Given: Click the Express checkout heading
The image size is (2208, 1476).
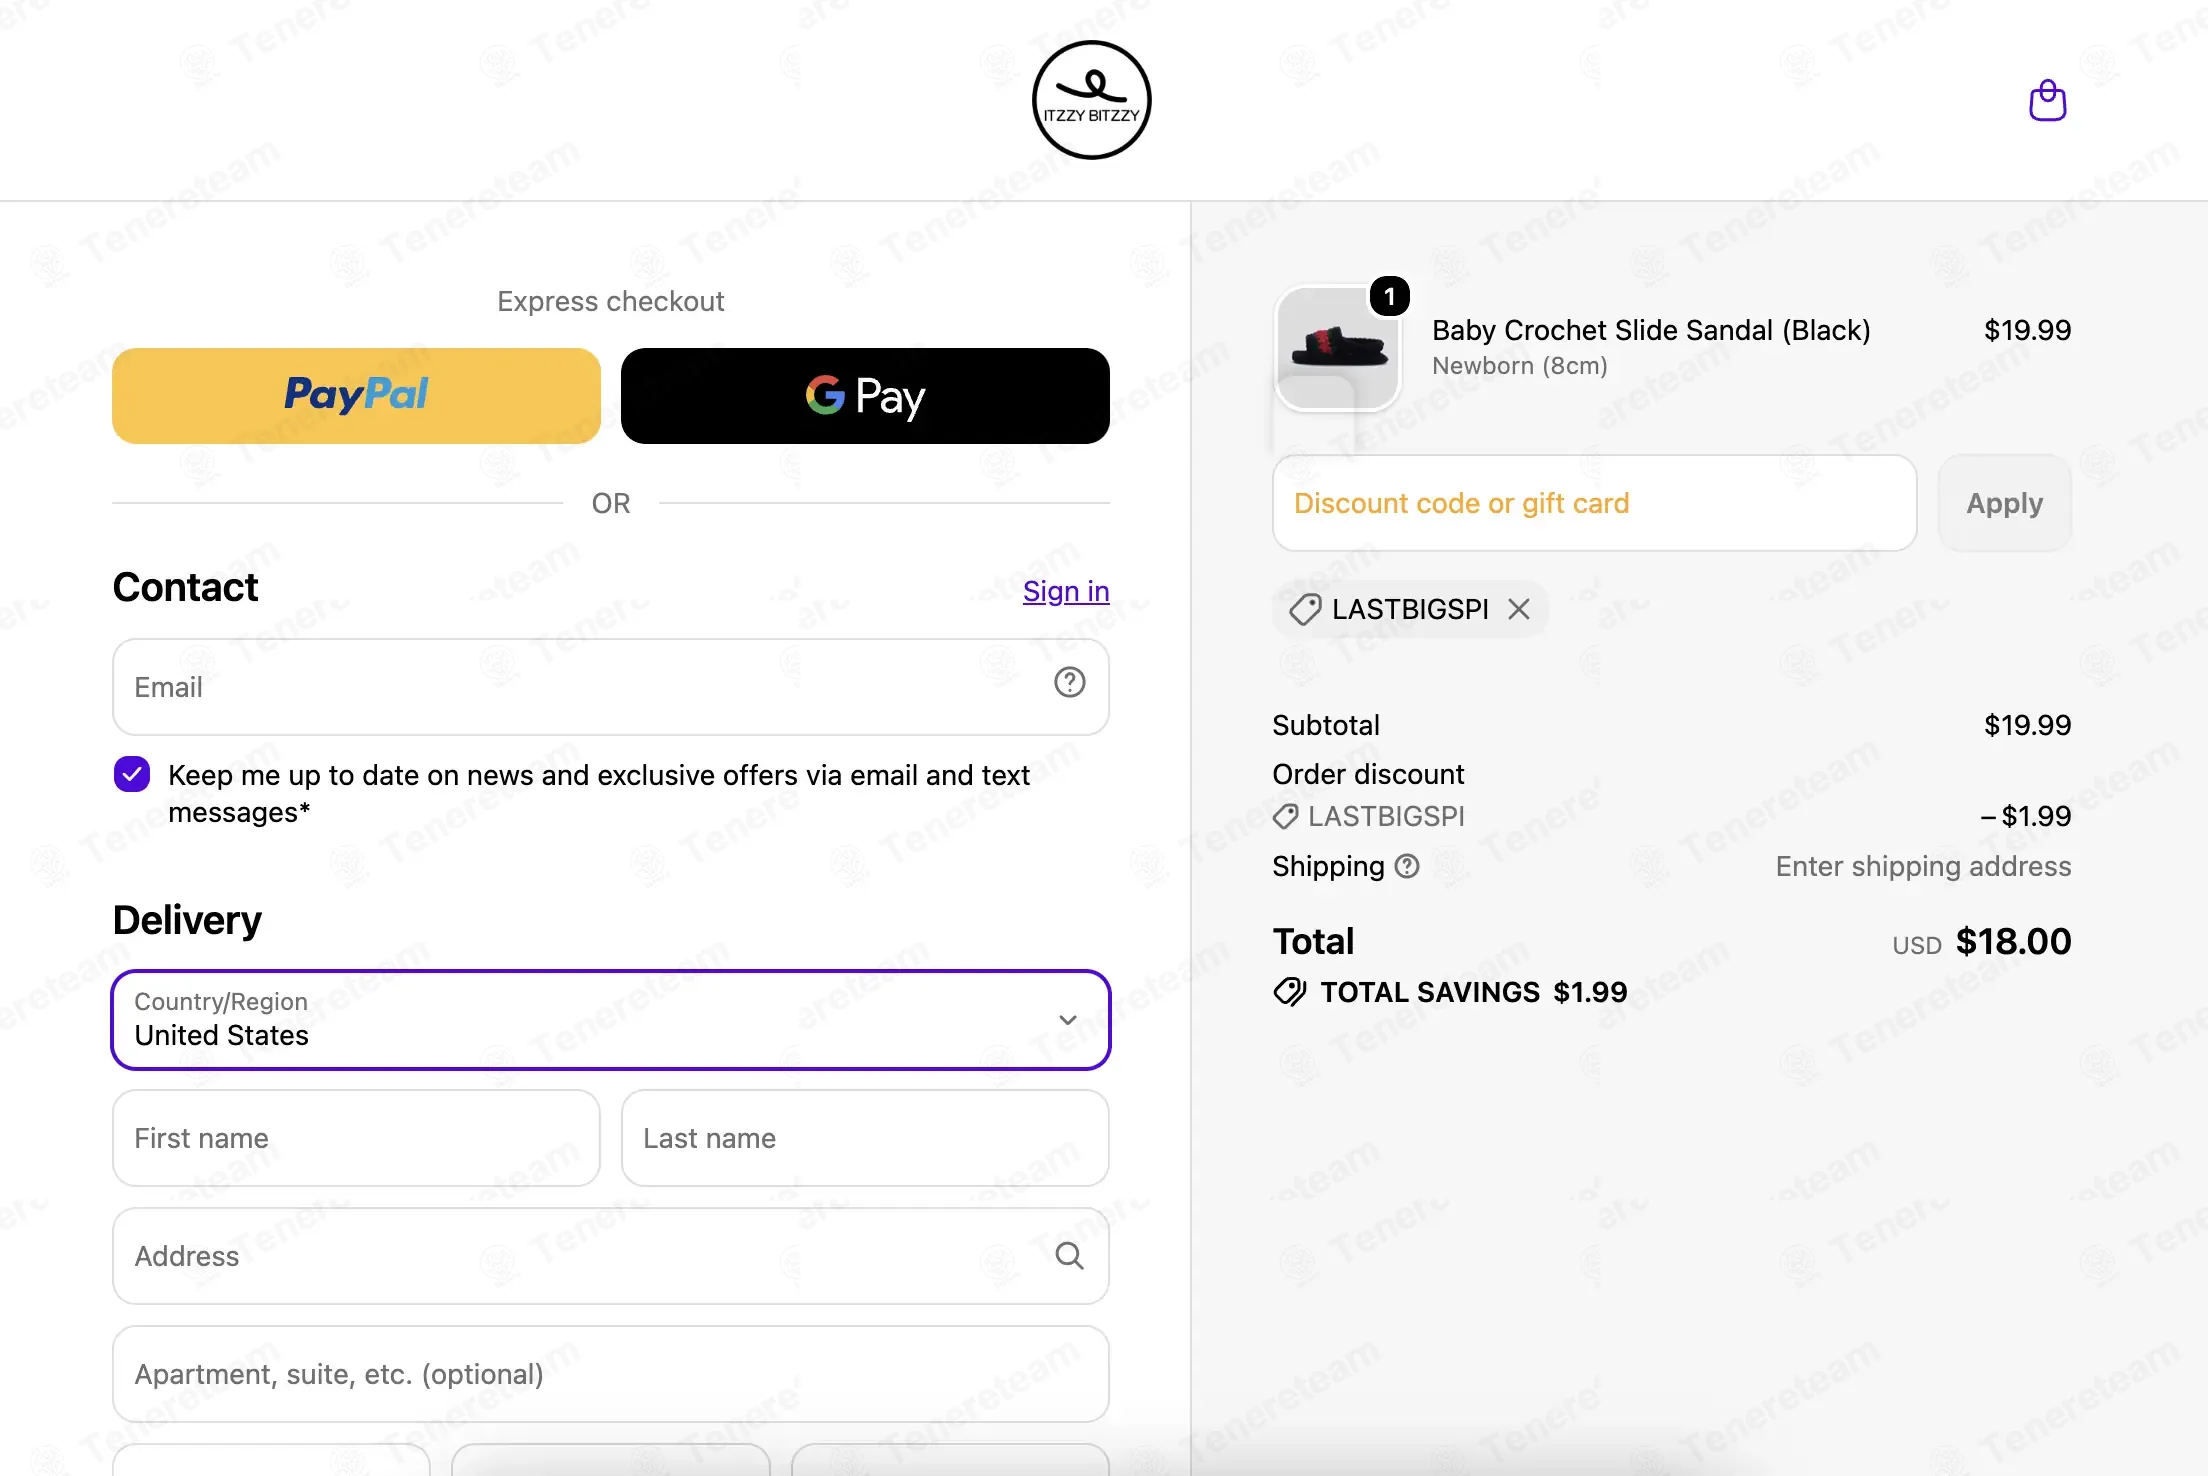Looking at the screenshot, I should 610,301.
